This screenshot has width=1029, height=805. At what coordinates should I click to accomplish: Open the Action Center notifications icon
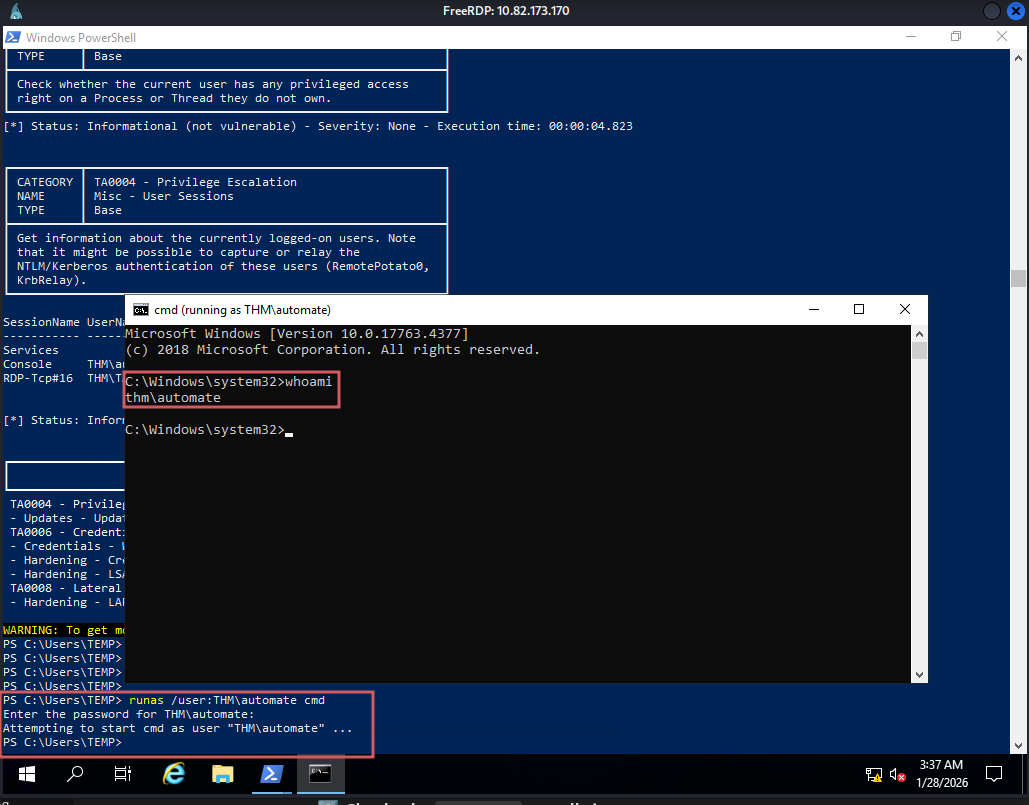pyautogui.click(x=994, y=773)
